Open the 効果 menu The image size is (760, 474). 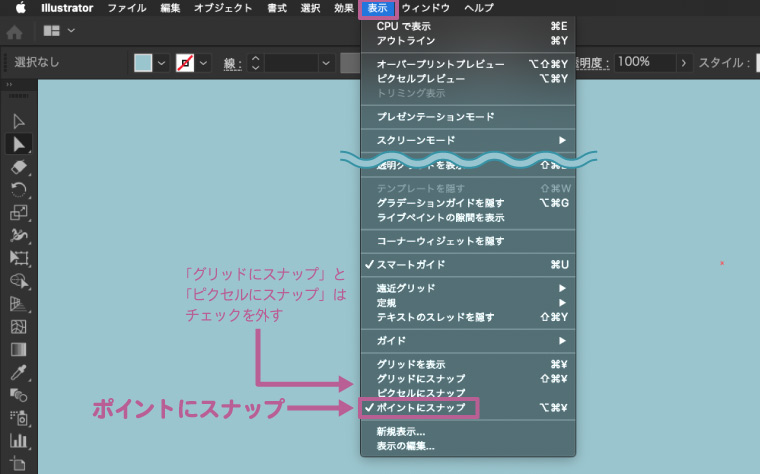344,8
